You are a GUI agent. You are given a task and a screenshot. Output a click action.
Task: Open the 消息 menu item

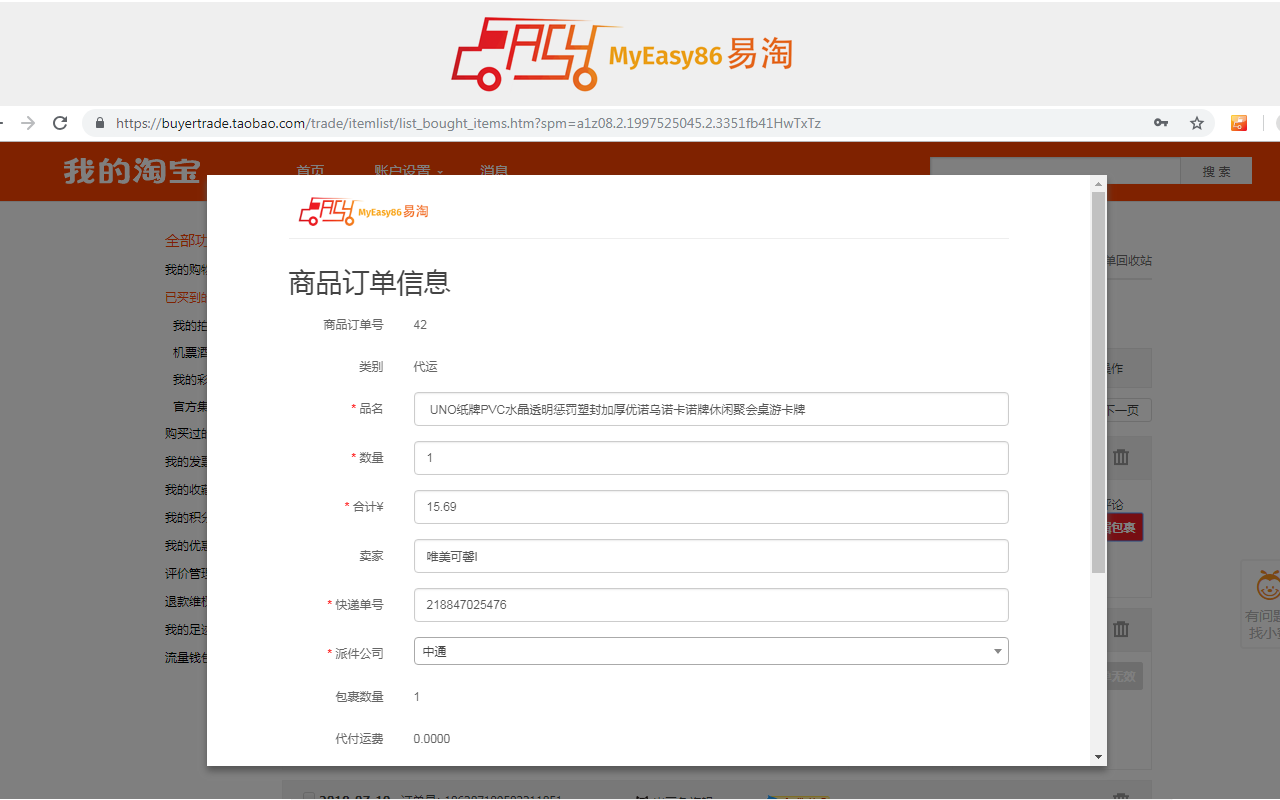click(492, 171)
